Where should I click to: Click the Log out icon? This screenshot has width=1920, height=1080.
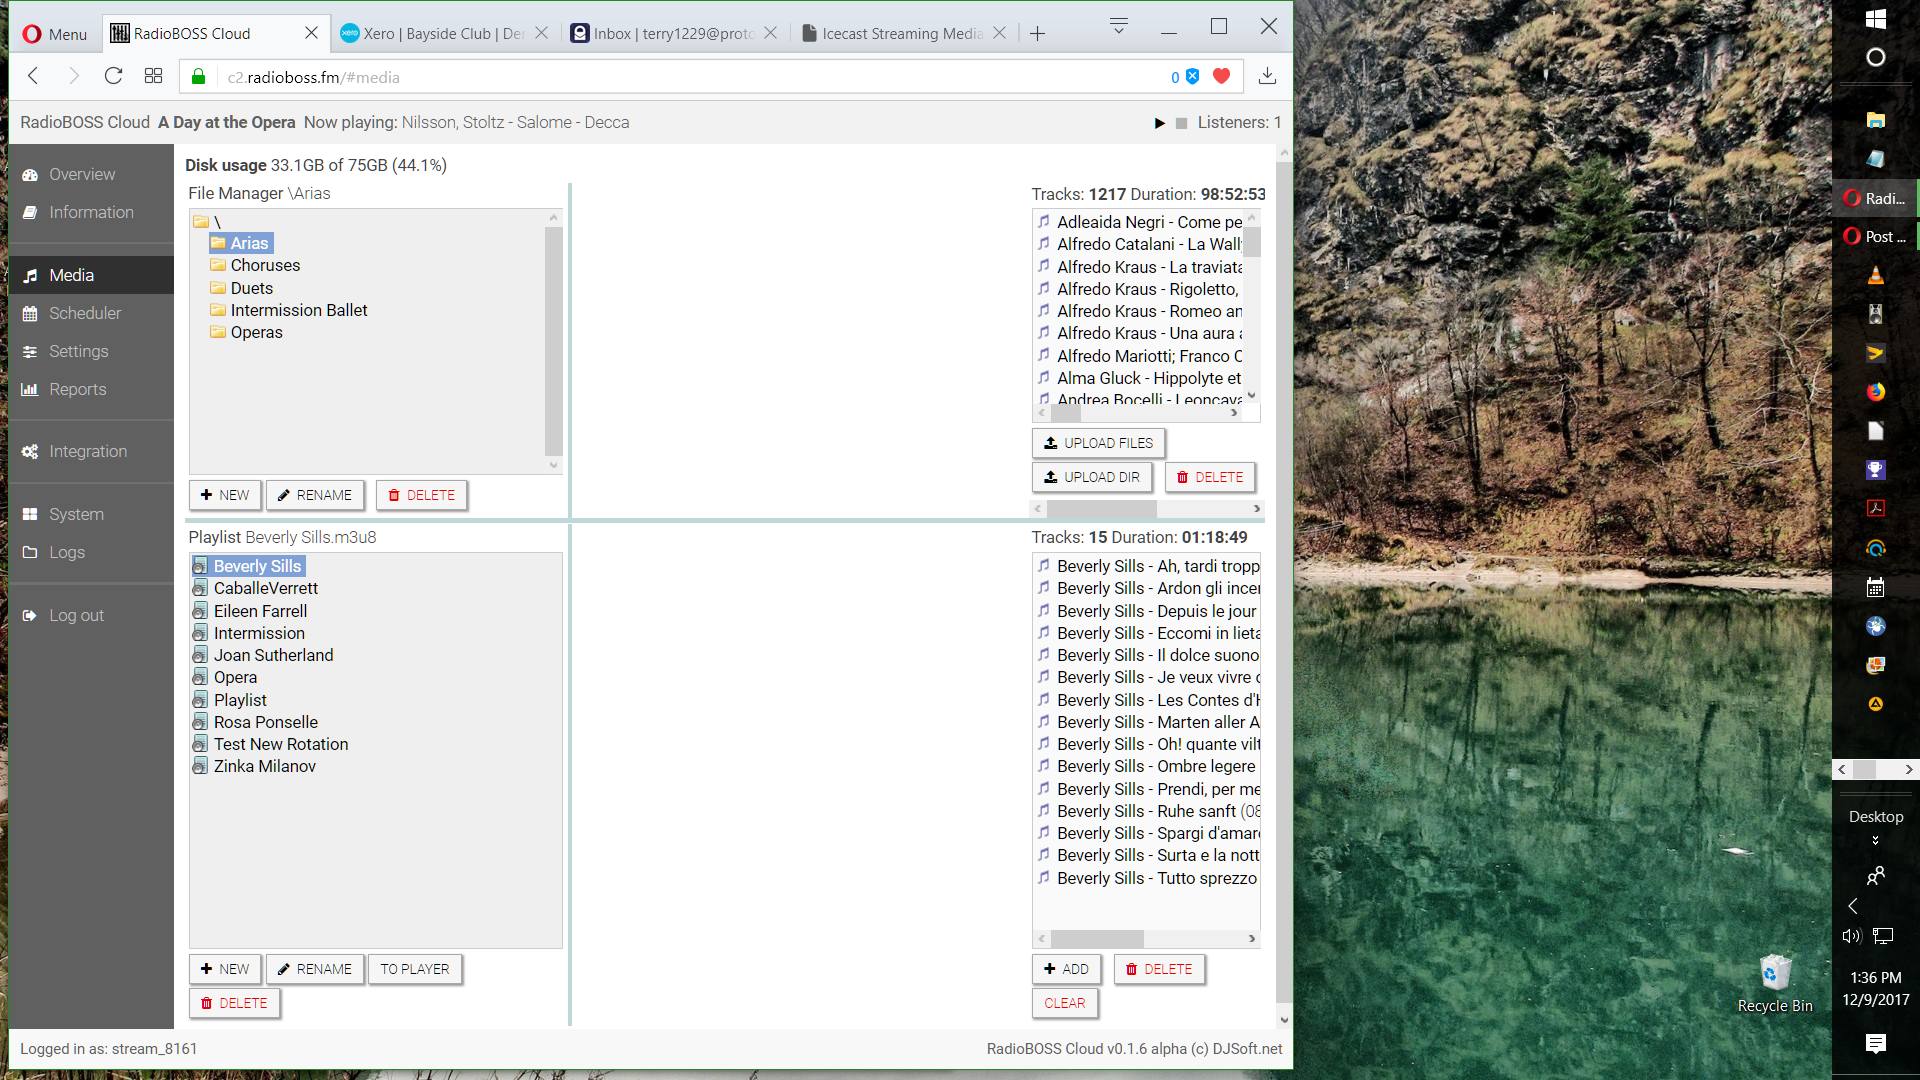pos(30,616)
